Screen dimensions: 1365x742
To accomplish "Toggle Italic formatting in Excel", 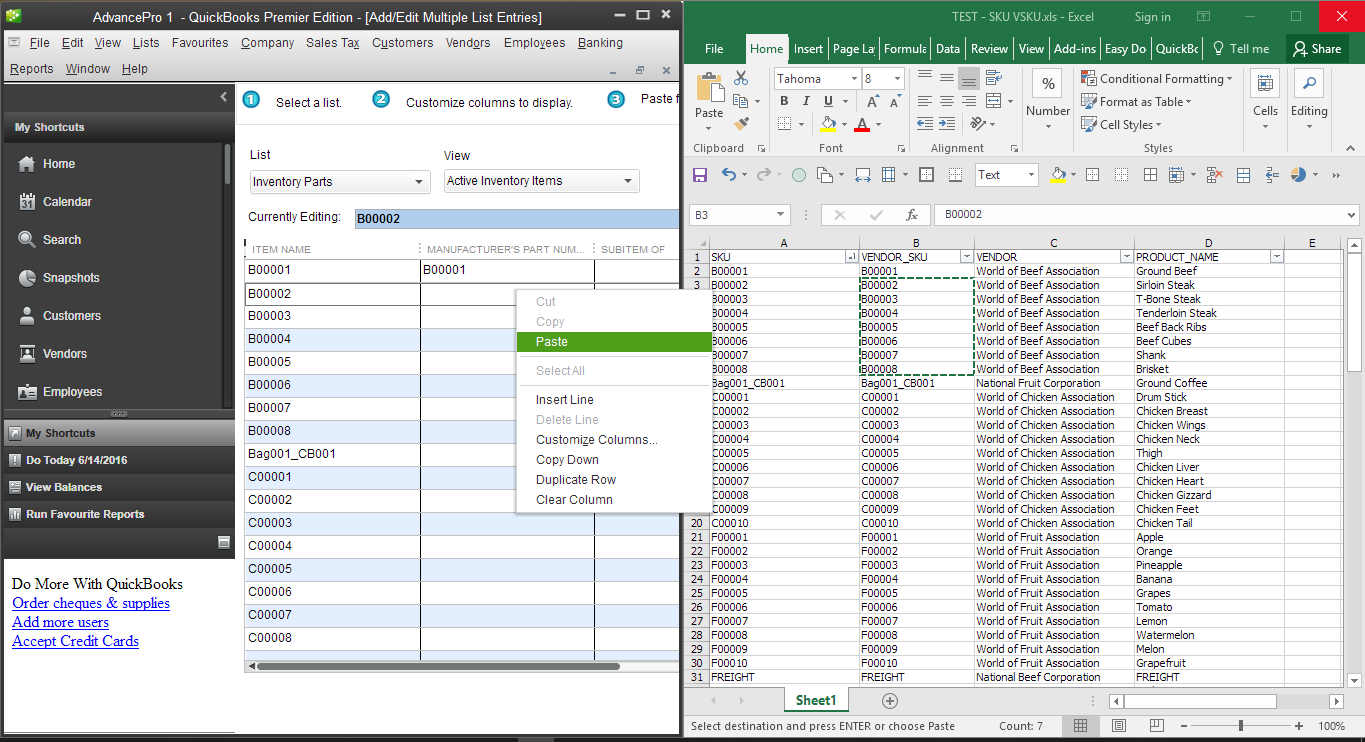I will point(806,101).
